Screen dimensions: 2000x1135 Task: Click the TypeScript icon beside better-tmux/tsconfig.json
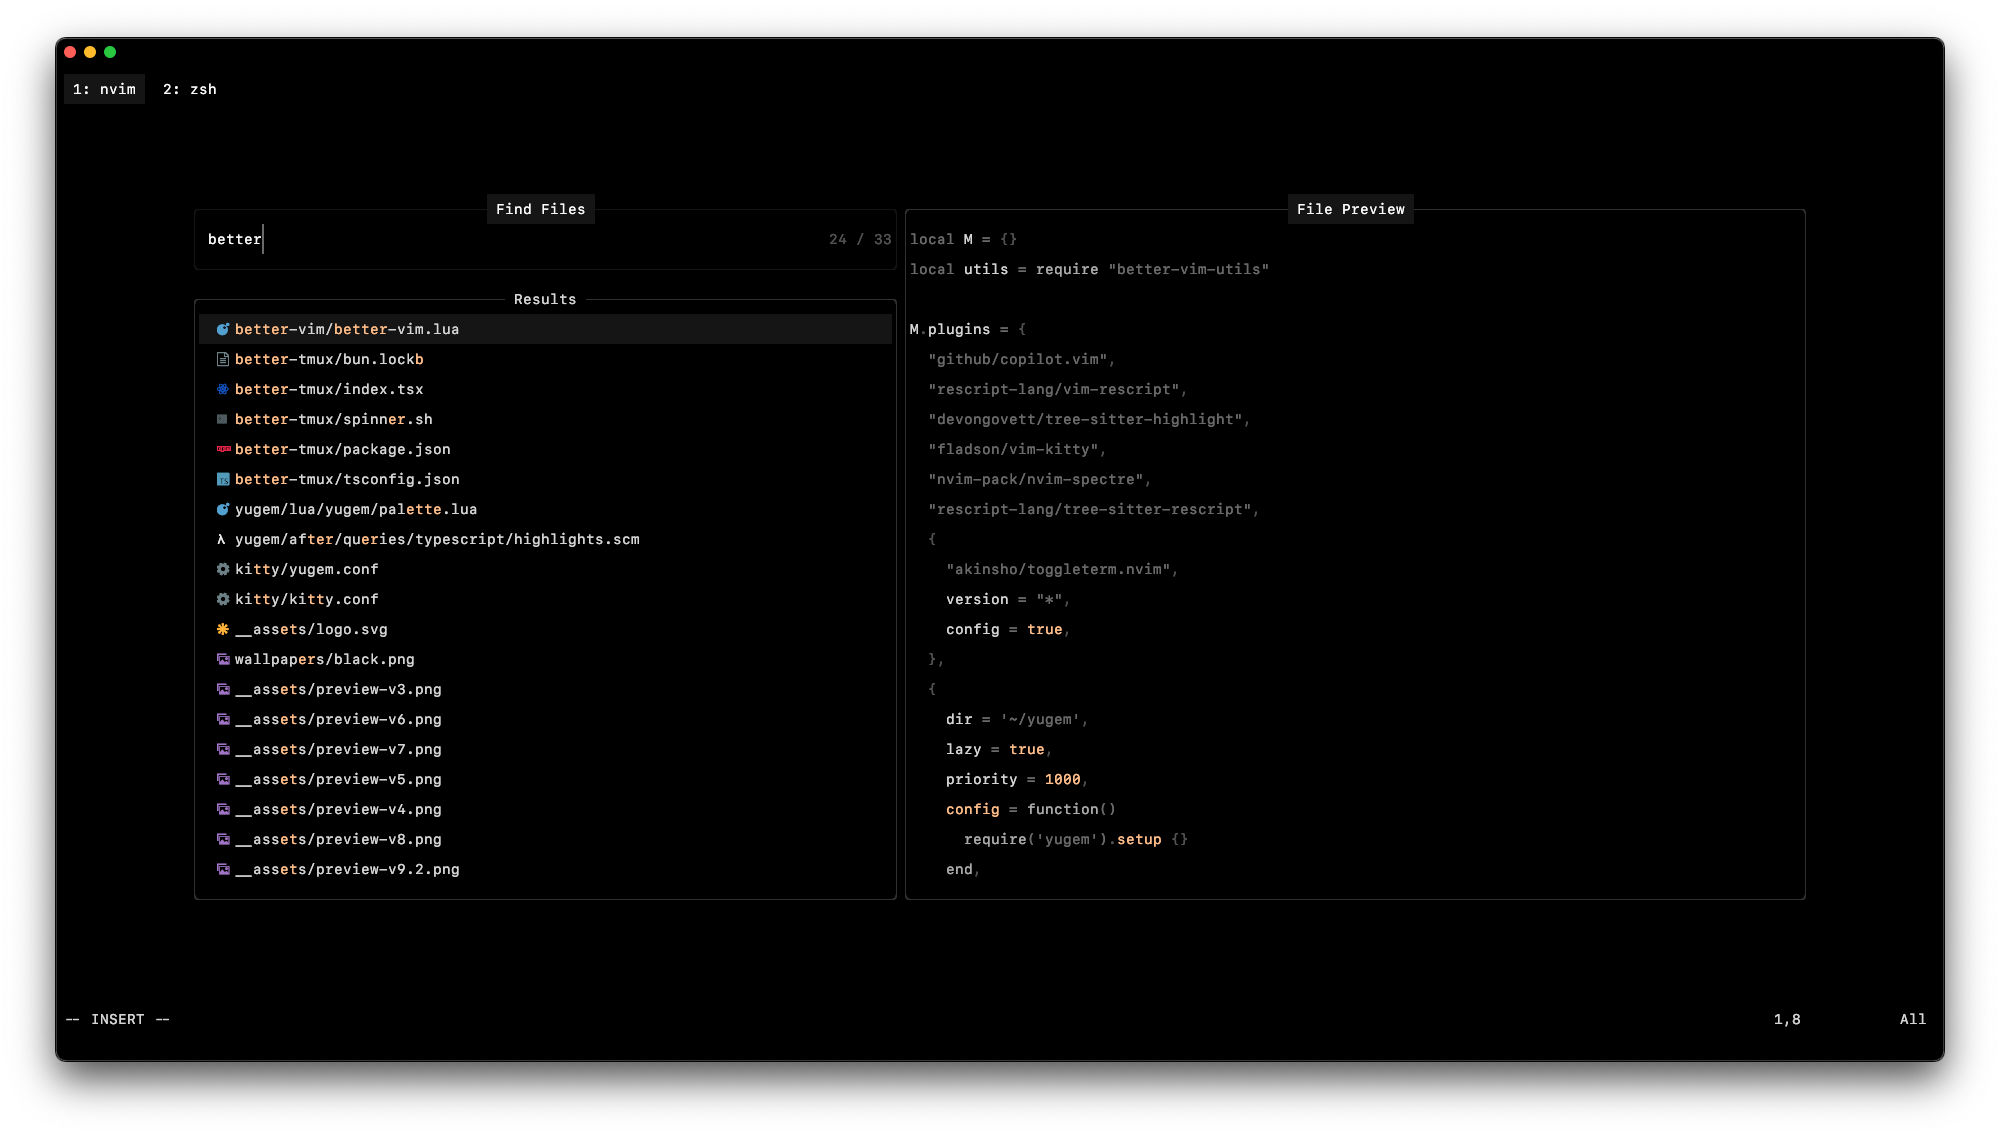(x=223, y=479)
